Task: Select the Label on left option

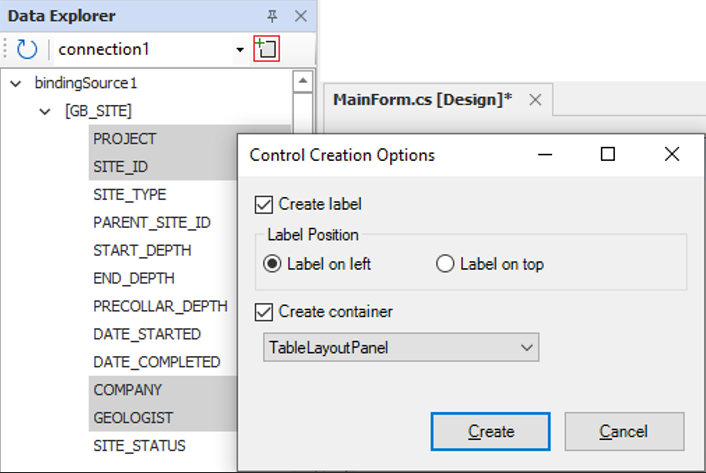Action: [271, 264]
